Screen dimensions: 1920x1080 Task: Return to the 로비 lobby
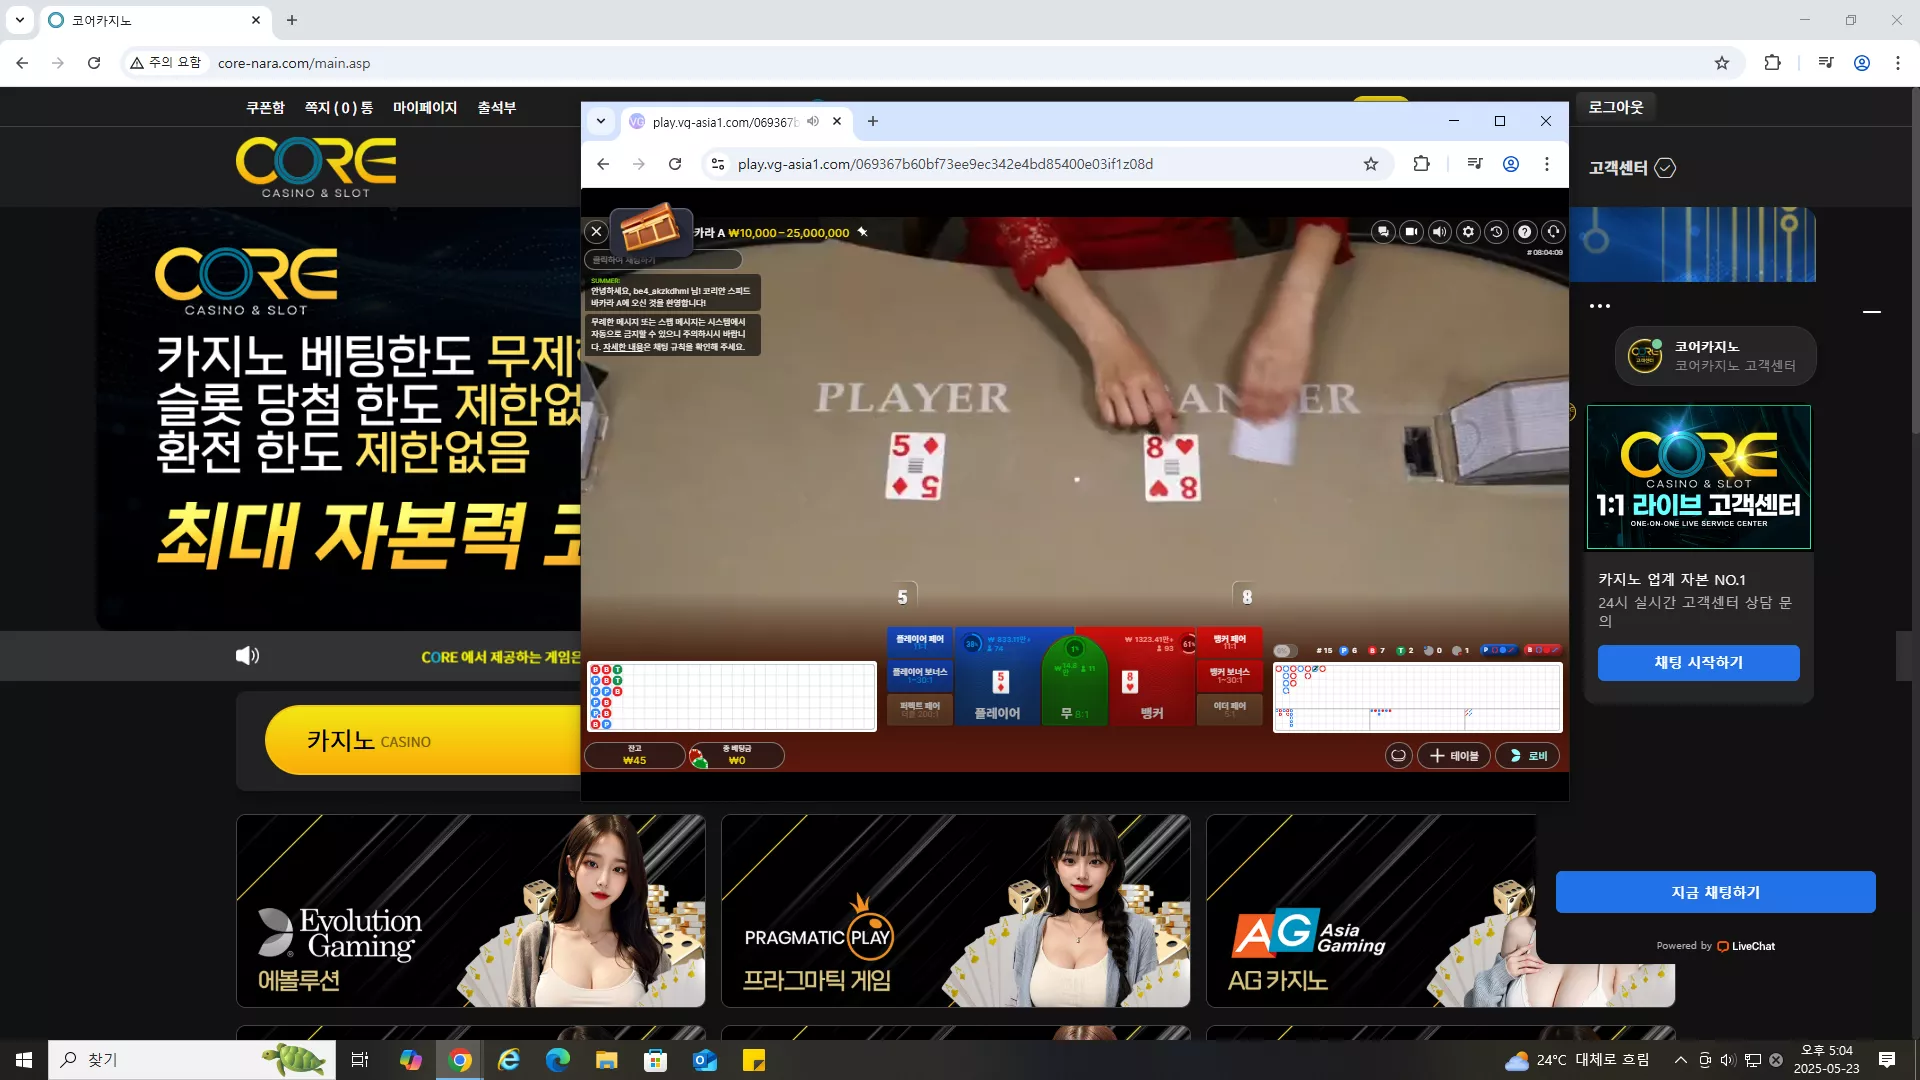[x=1528, y=756]
